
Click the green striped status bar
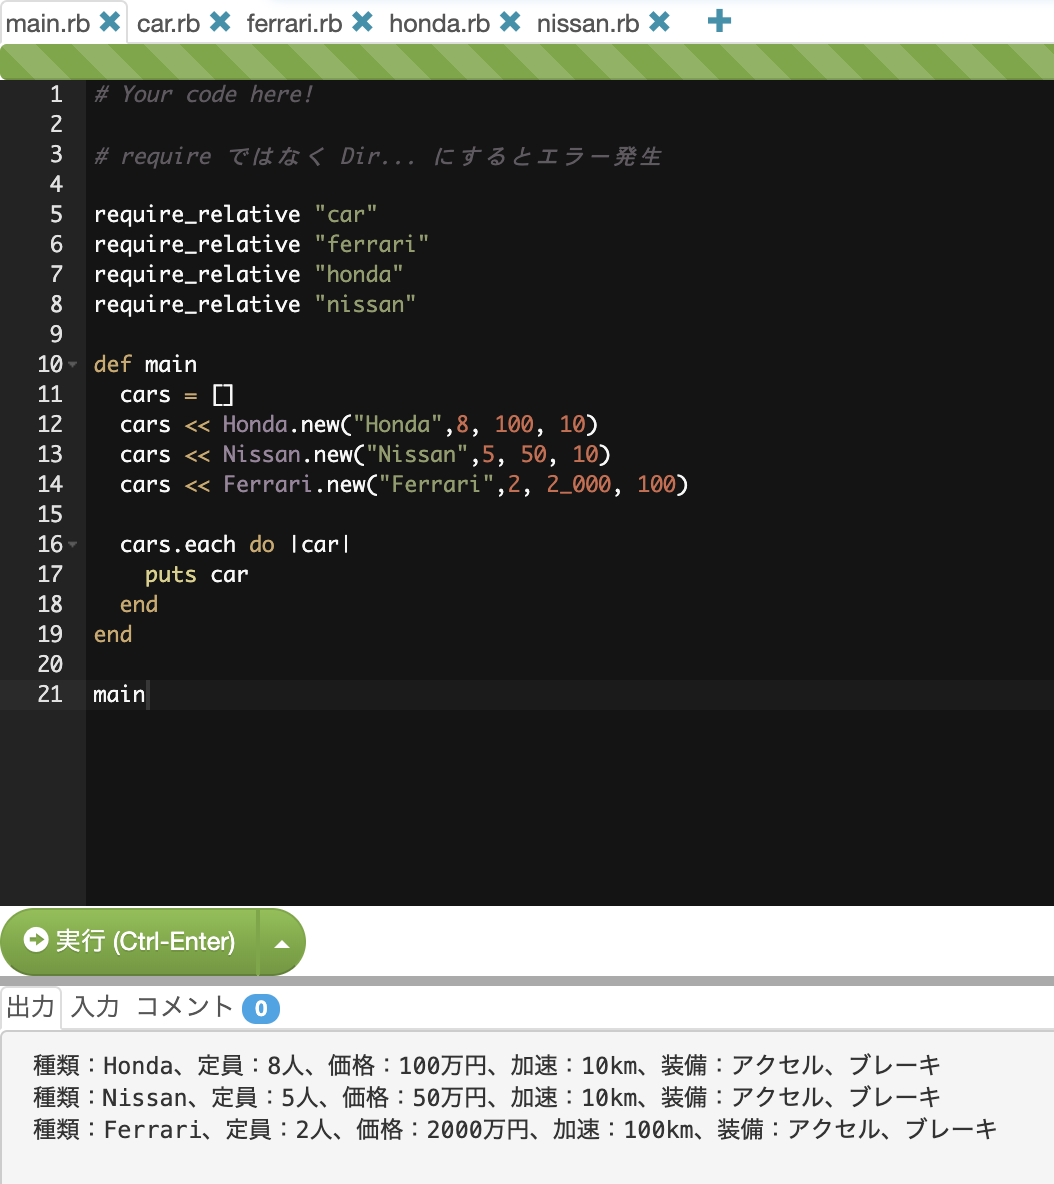point(527,61)
